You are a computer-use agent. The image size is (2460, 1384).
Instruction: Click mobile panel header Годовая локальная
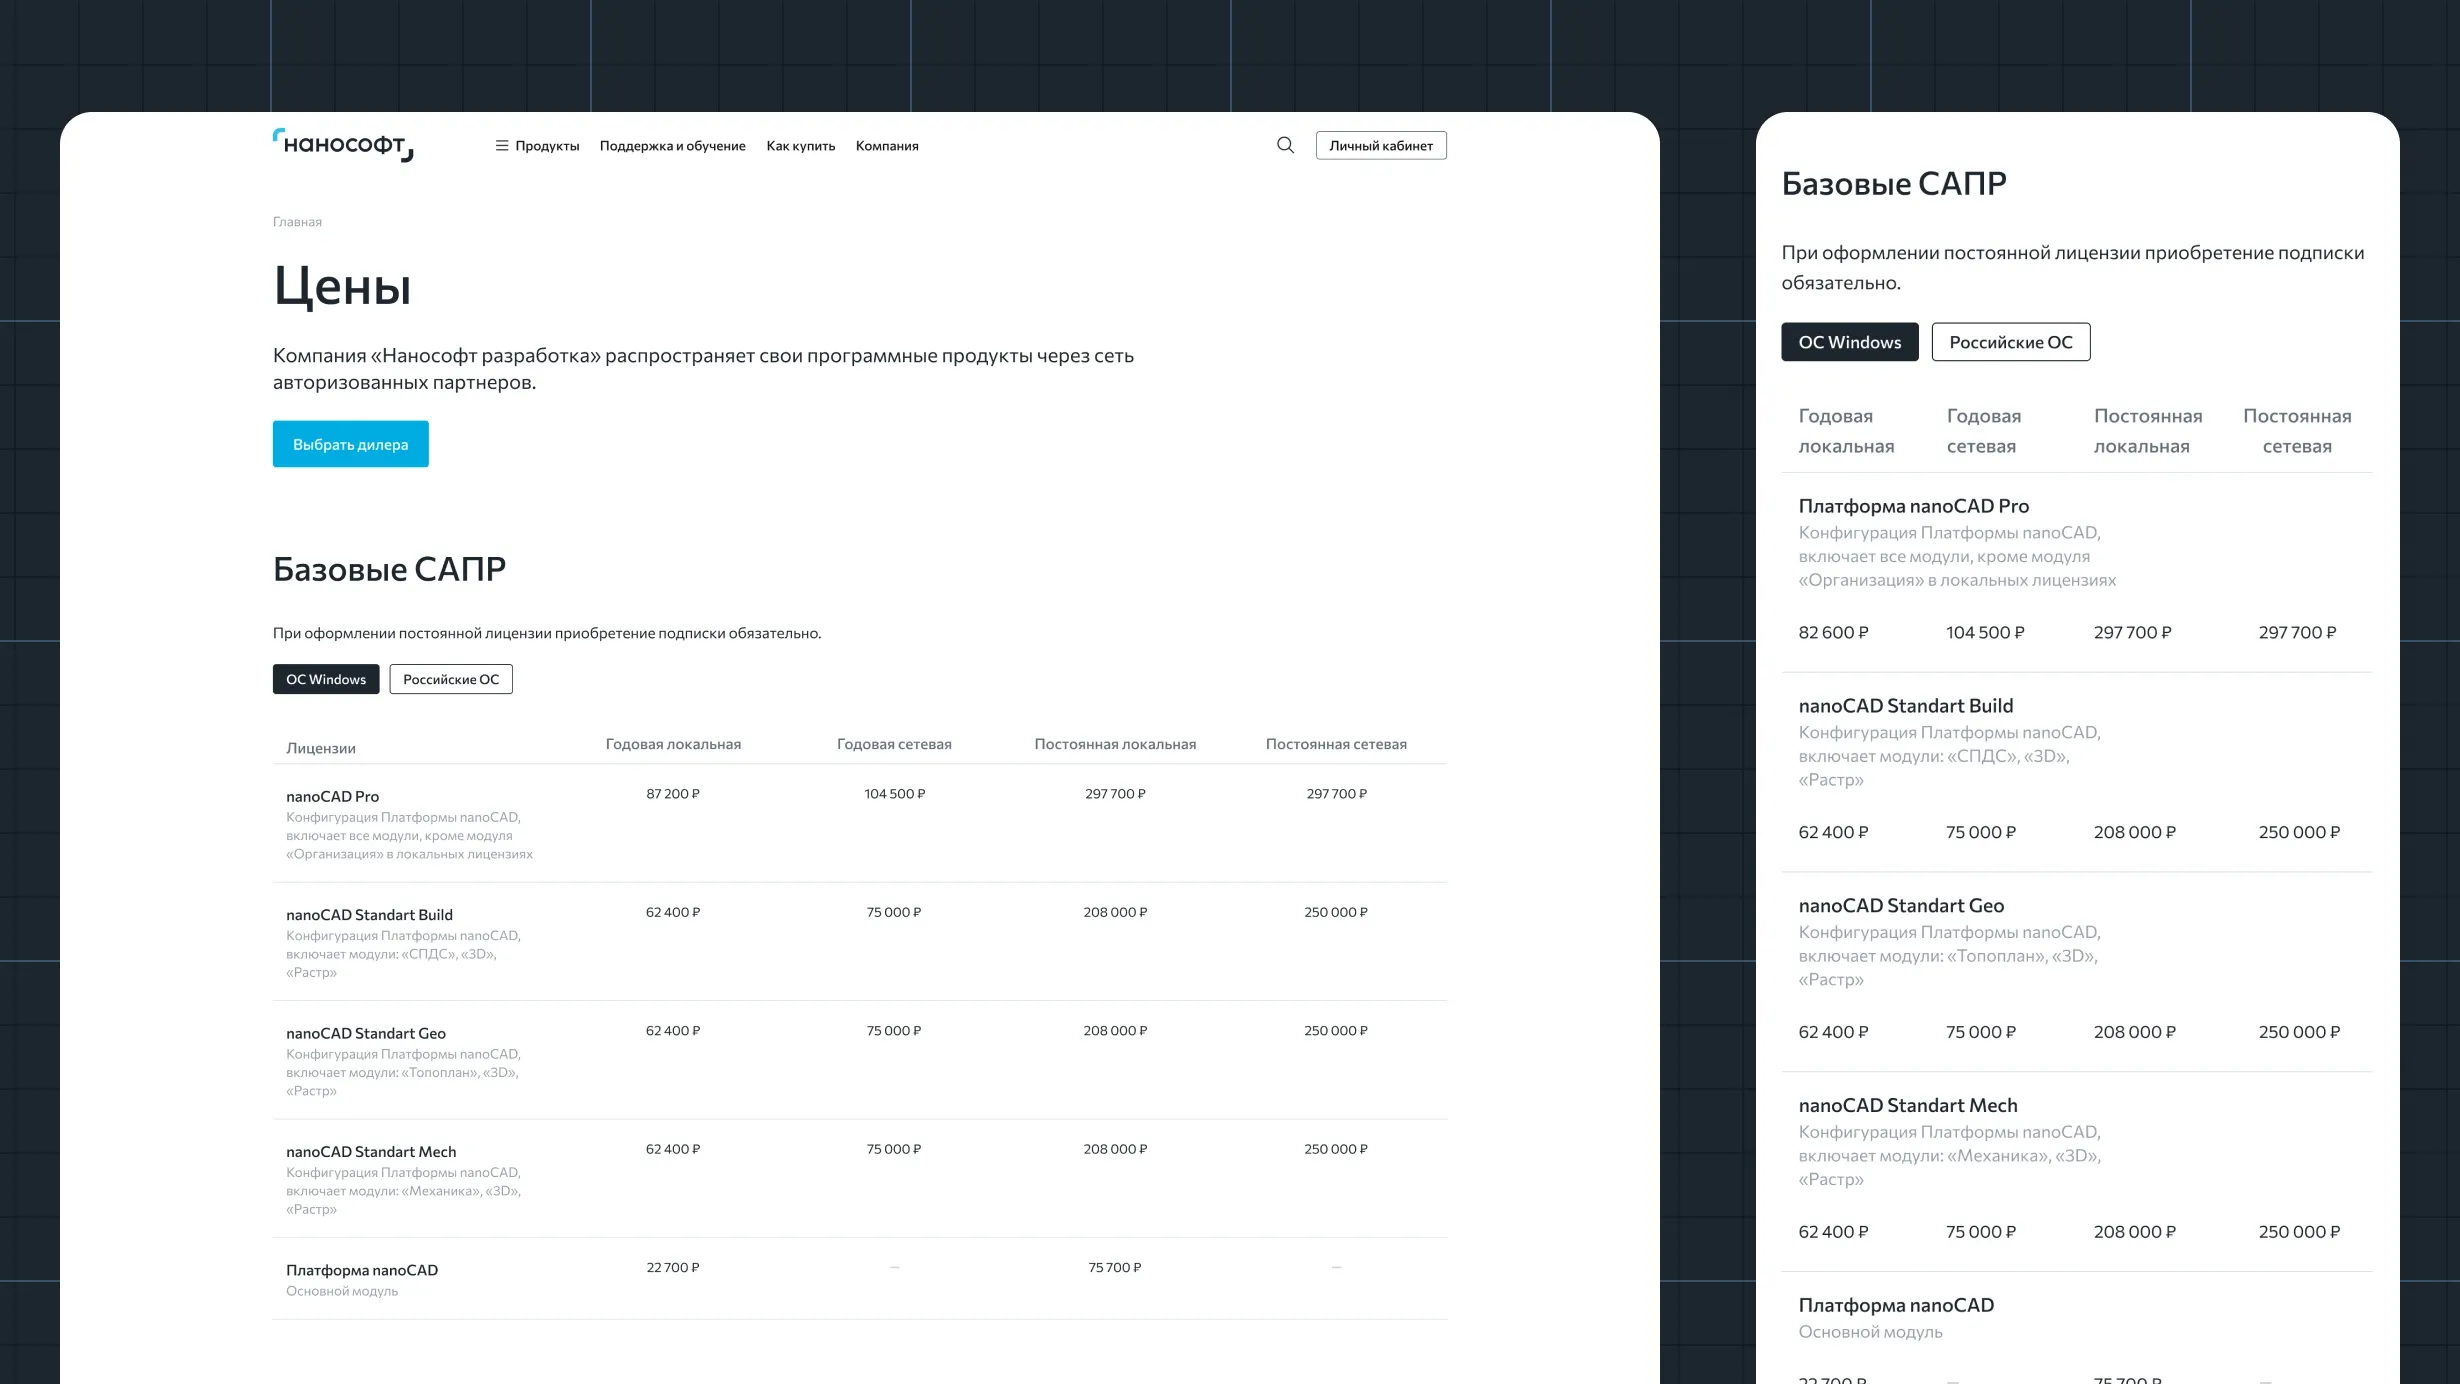1846,431
